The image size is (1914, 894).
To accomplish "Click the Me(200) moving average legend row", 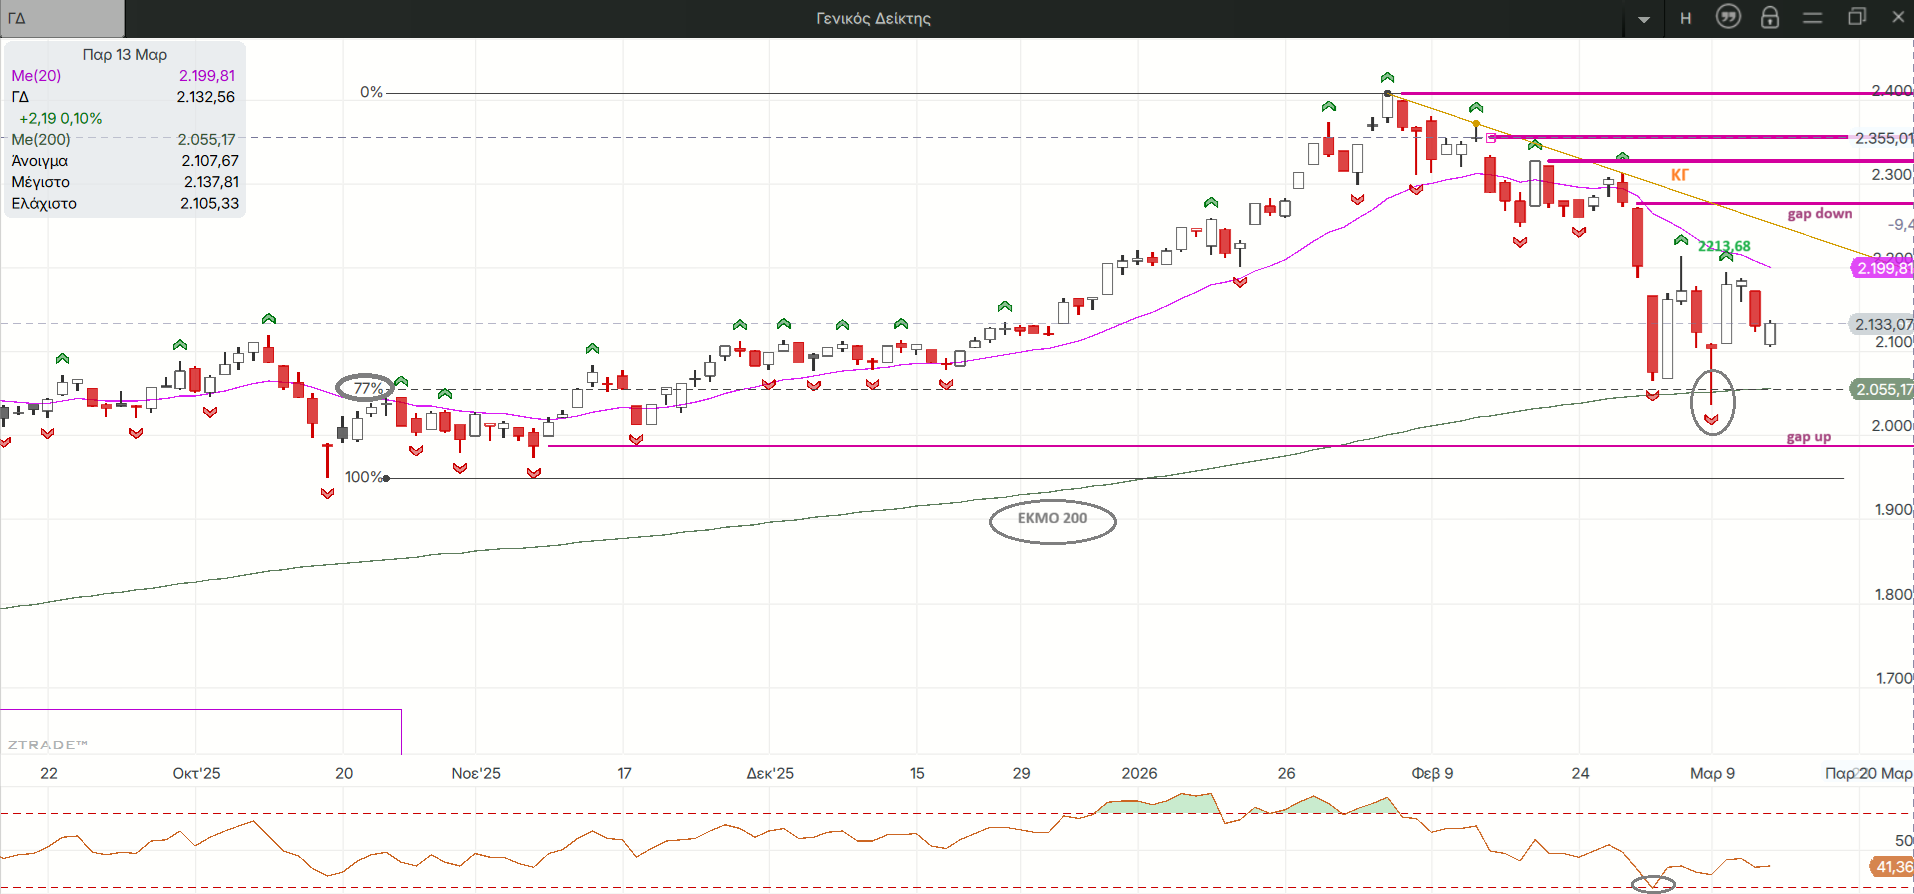I will 123,140.
